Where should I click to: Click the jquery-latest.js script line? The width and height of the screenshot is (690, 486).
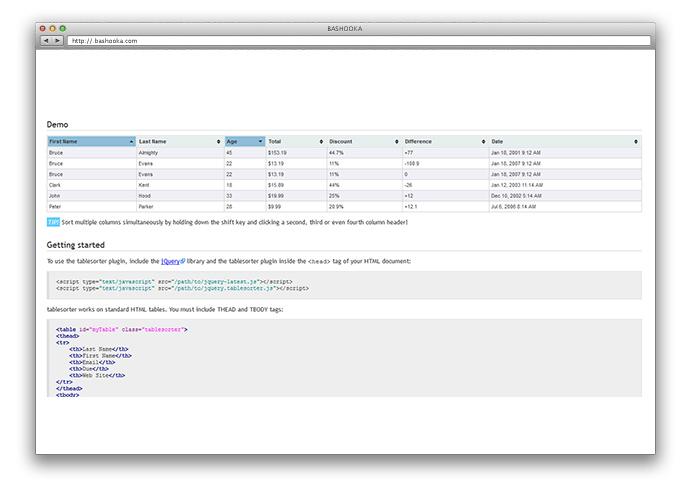click(174, 281)
